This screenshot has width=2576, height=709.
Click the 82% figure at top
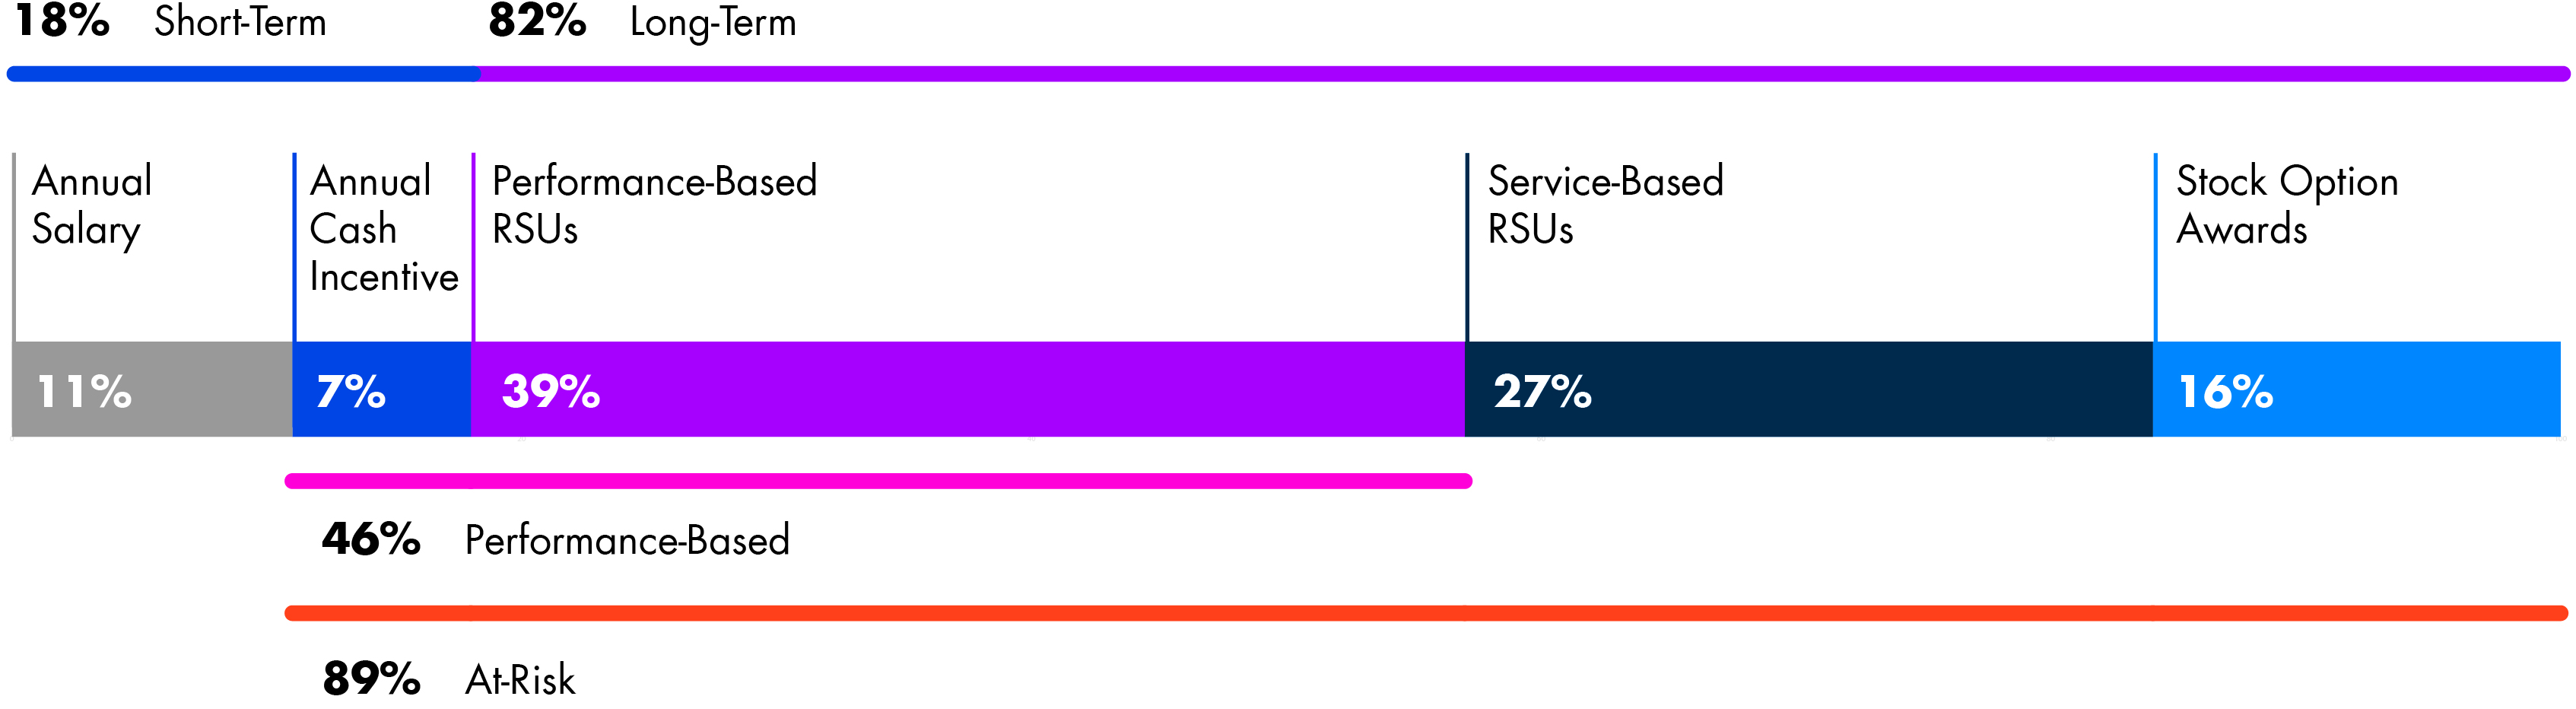pyautogui.click(x=537, y=21)
